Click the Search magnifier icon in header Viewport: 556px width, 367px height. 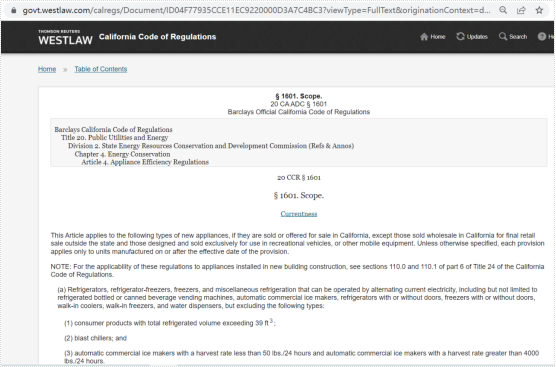click(503, 36)
